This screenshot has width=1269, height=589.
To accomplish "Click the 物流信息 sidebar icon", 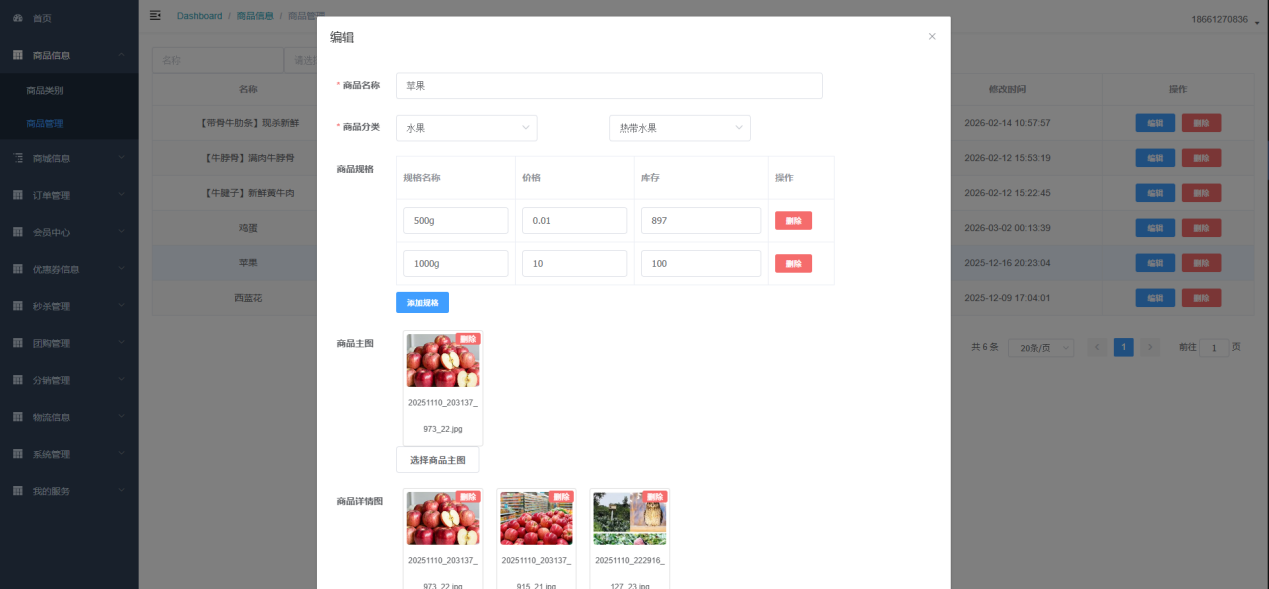I will point(18,417).
